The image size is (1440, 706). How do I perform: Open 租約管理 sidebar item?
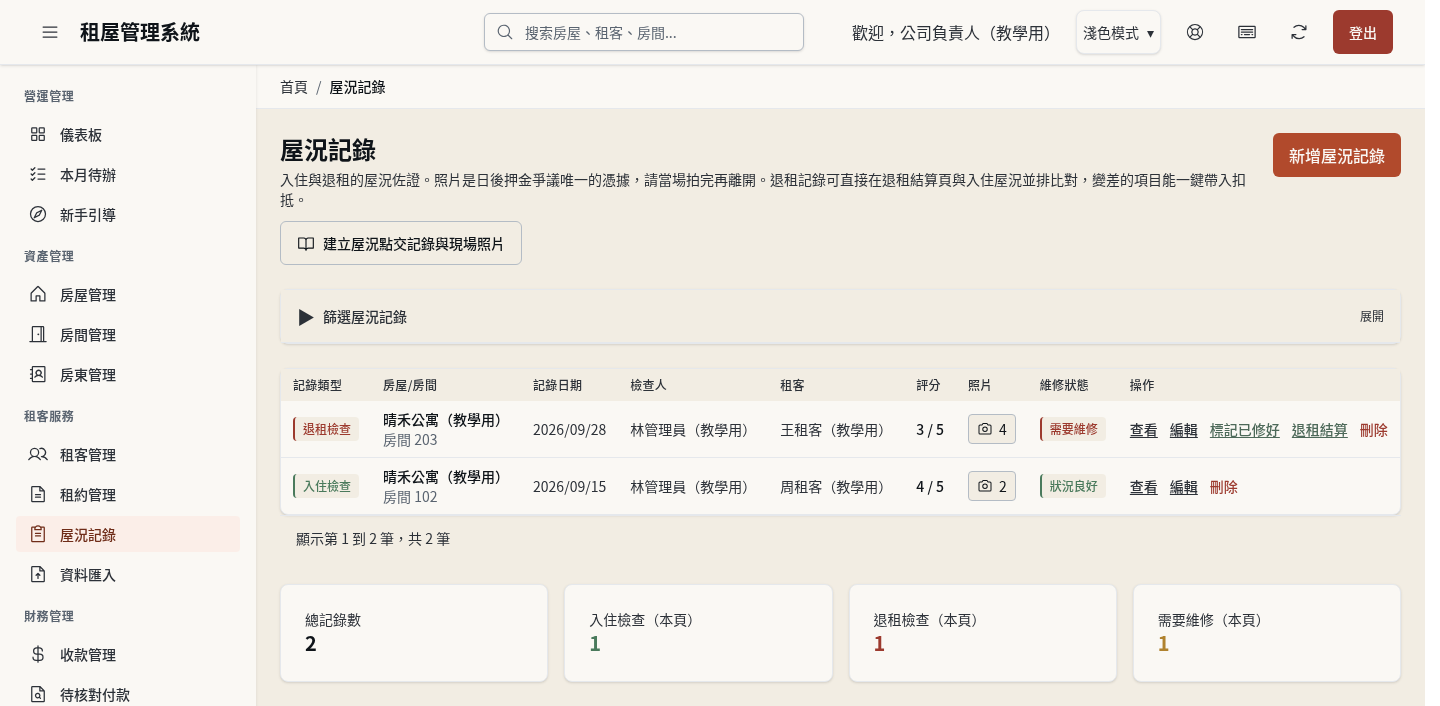coord(128,494)
